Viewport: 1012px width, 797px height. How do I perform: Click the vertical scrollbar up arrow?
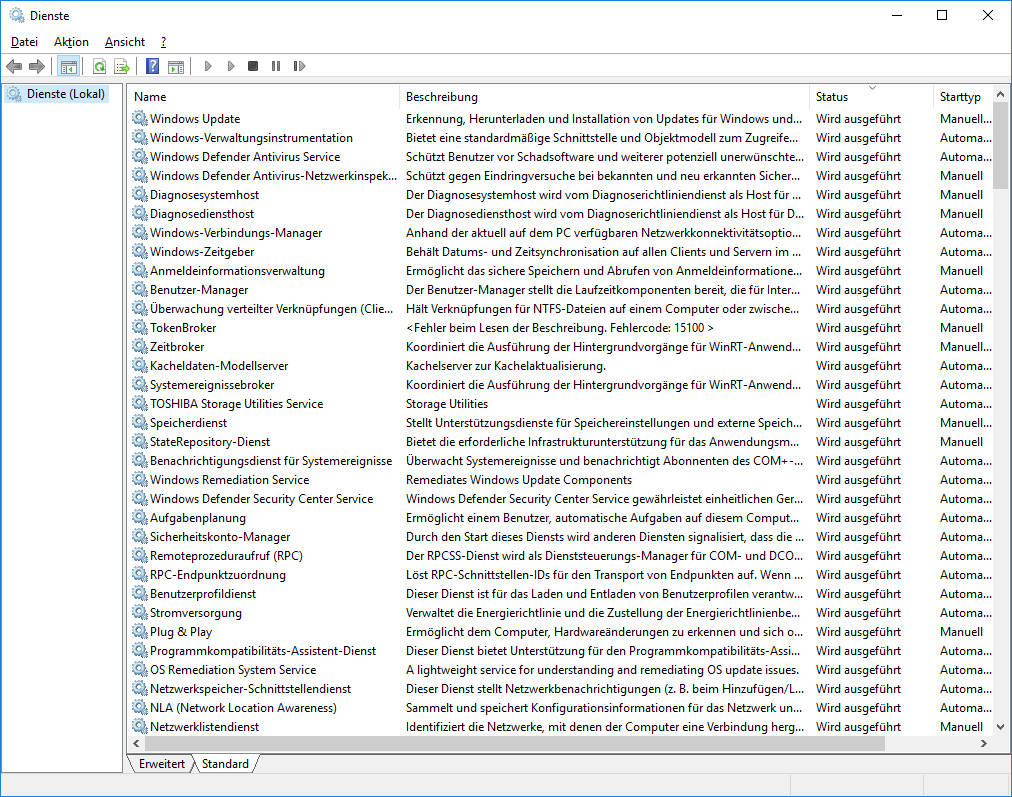click(x=1000, y=94)
